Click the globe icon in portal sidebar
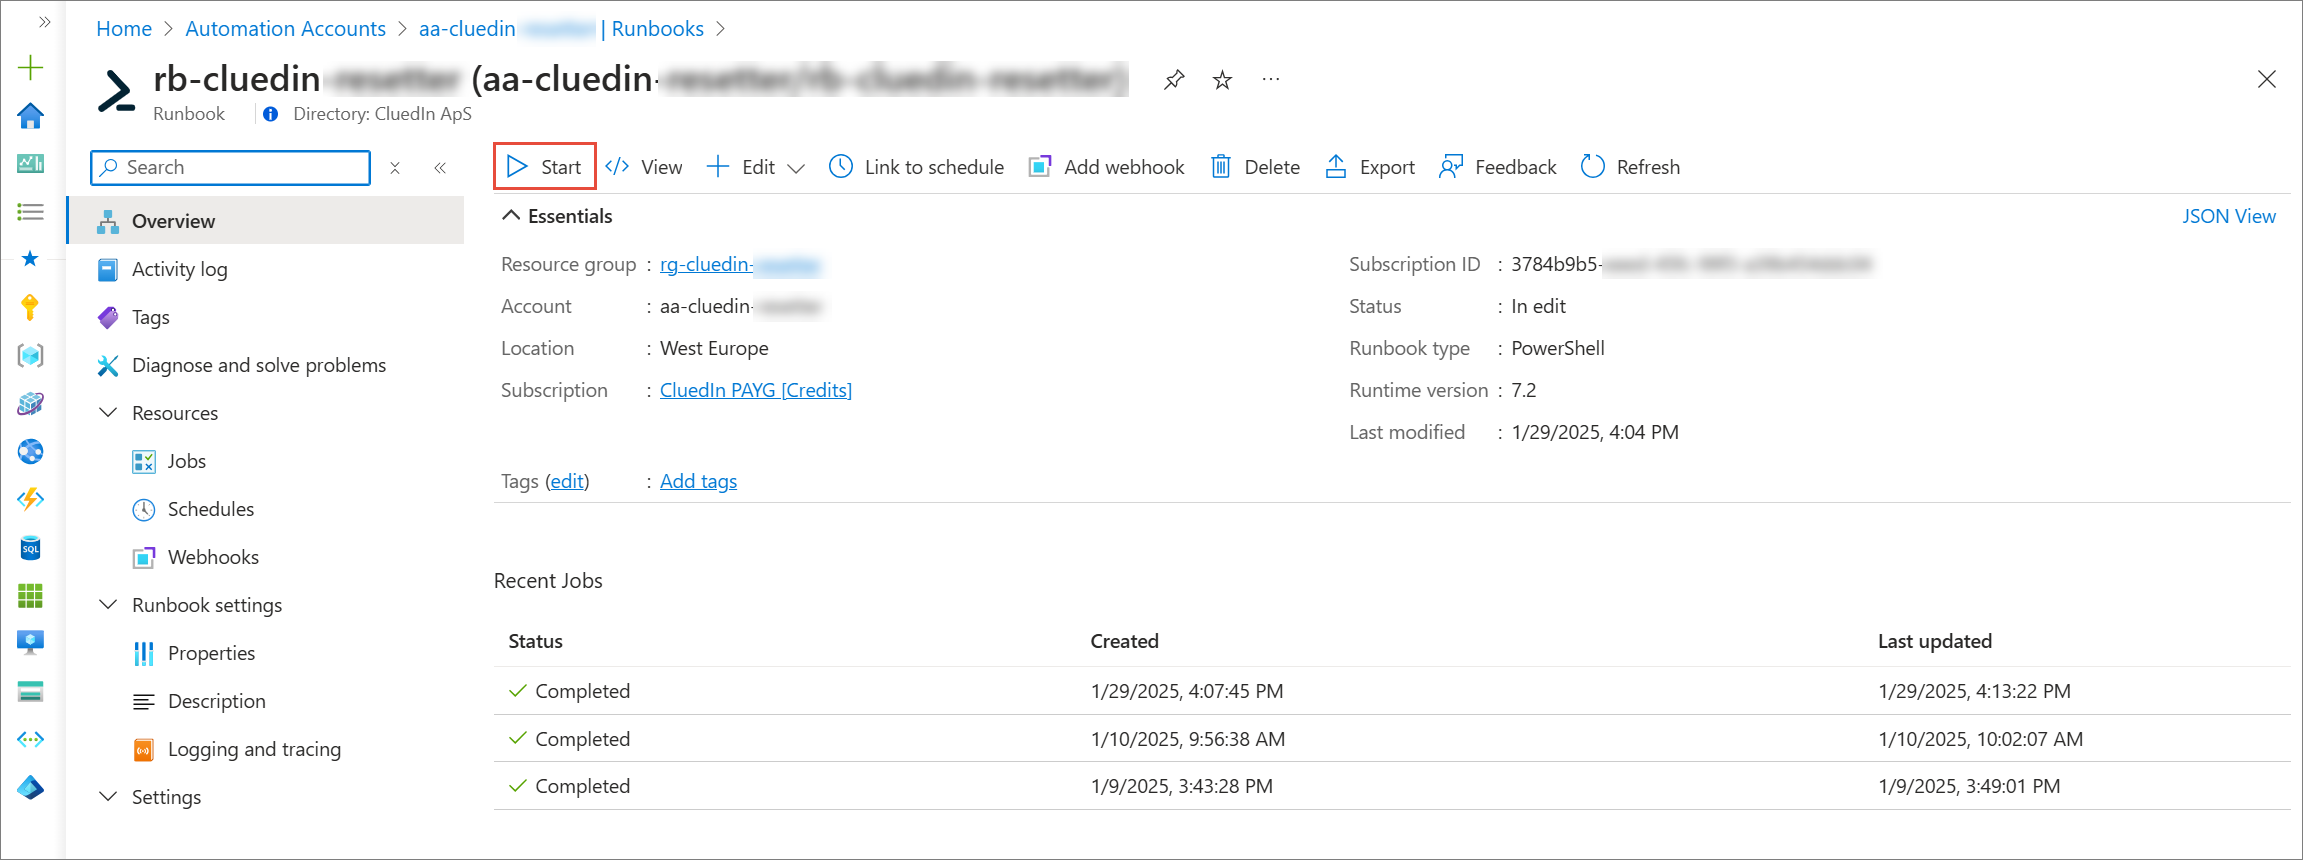This screenshot has width=2303, height=860. tap(31, 451)
